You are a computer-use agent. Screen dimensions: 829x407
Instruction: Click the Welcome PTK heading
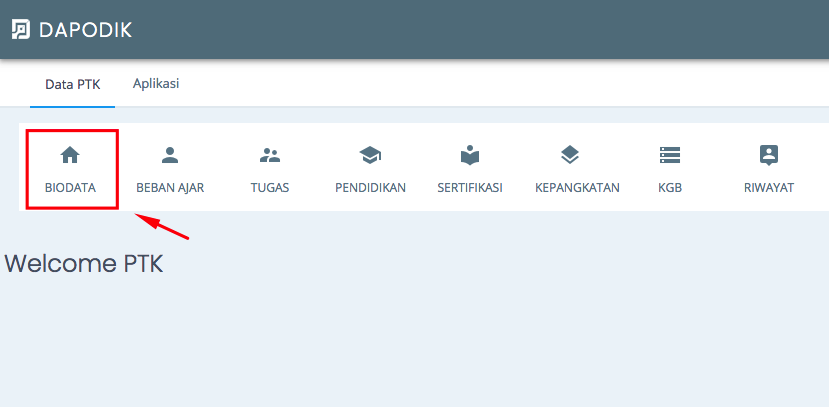84,263
